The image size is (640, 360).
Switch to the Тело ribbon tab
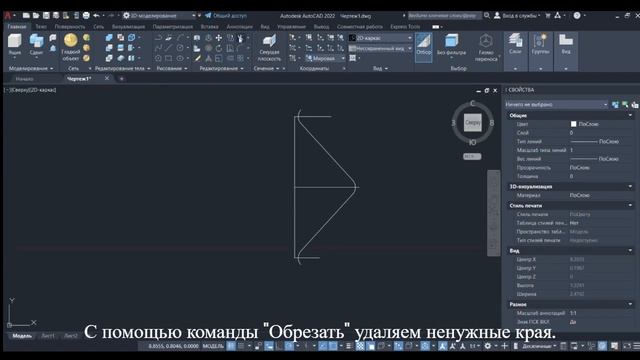click(x=41, y=27)
